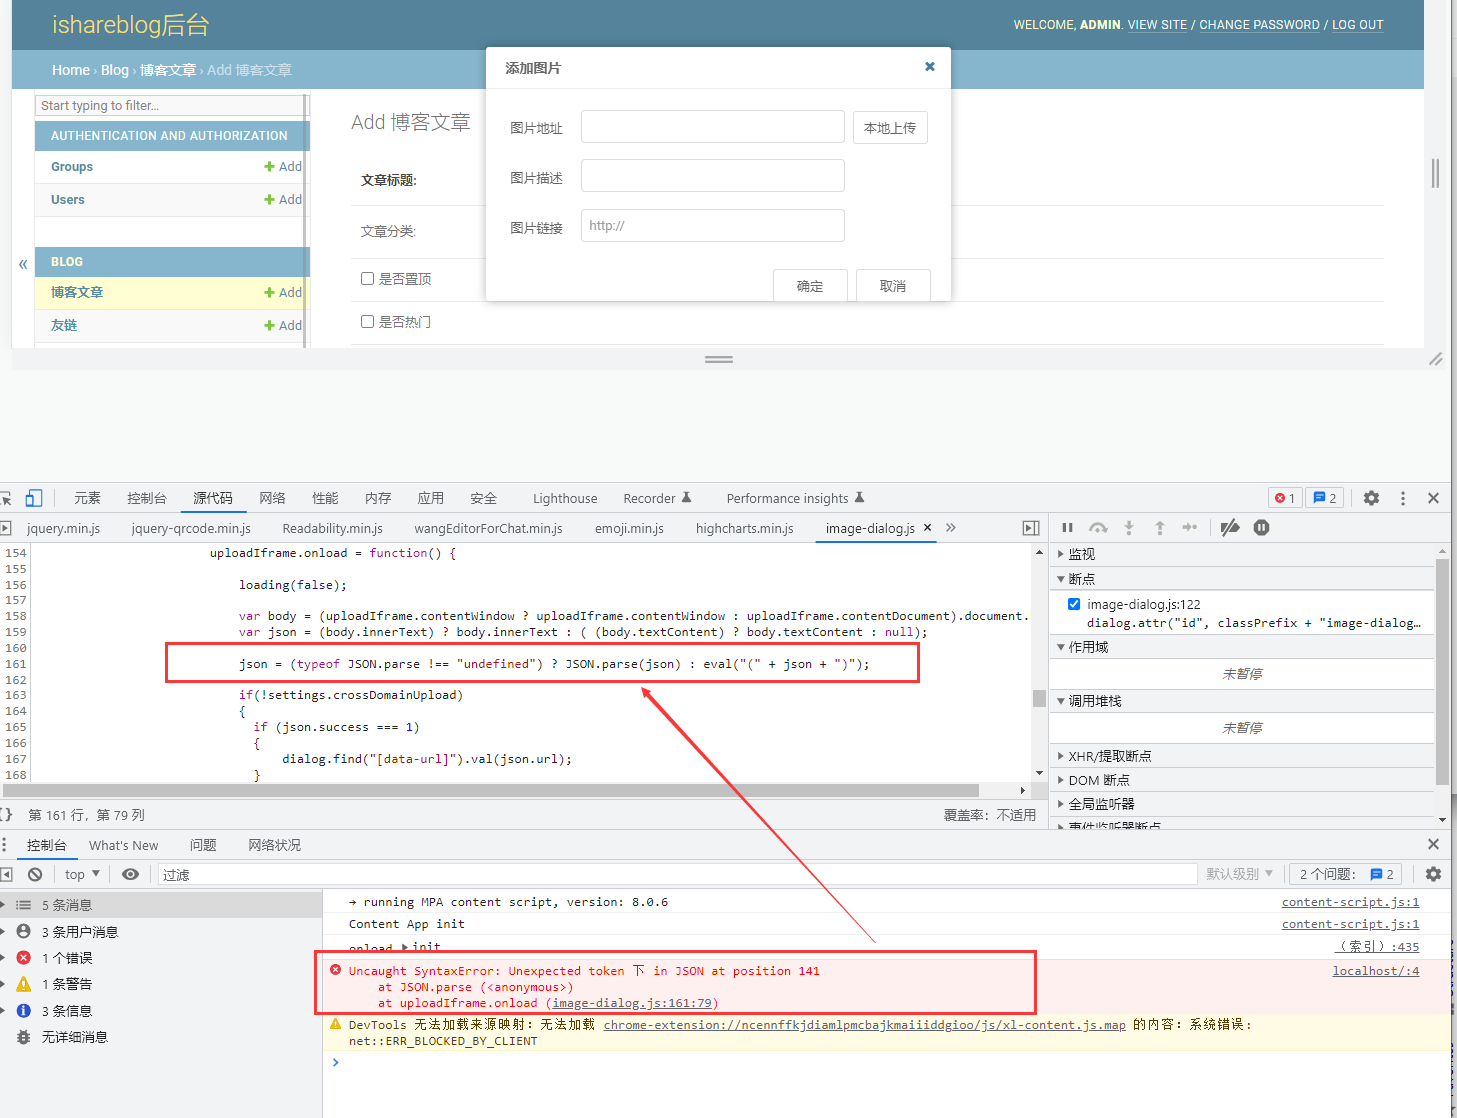Viewport: 1457px width, 1118px height.
Task: Open the console settings gear icon
Action: pos(1433,874)
